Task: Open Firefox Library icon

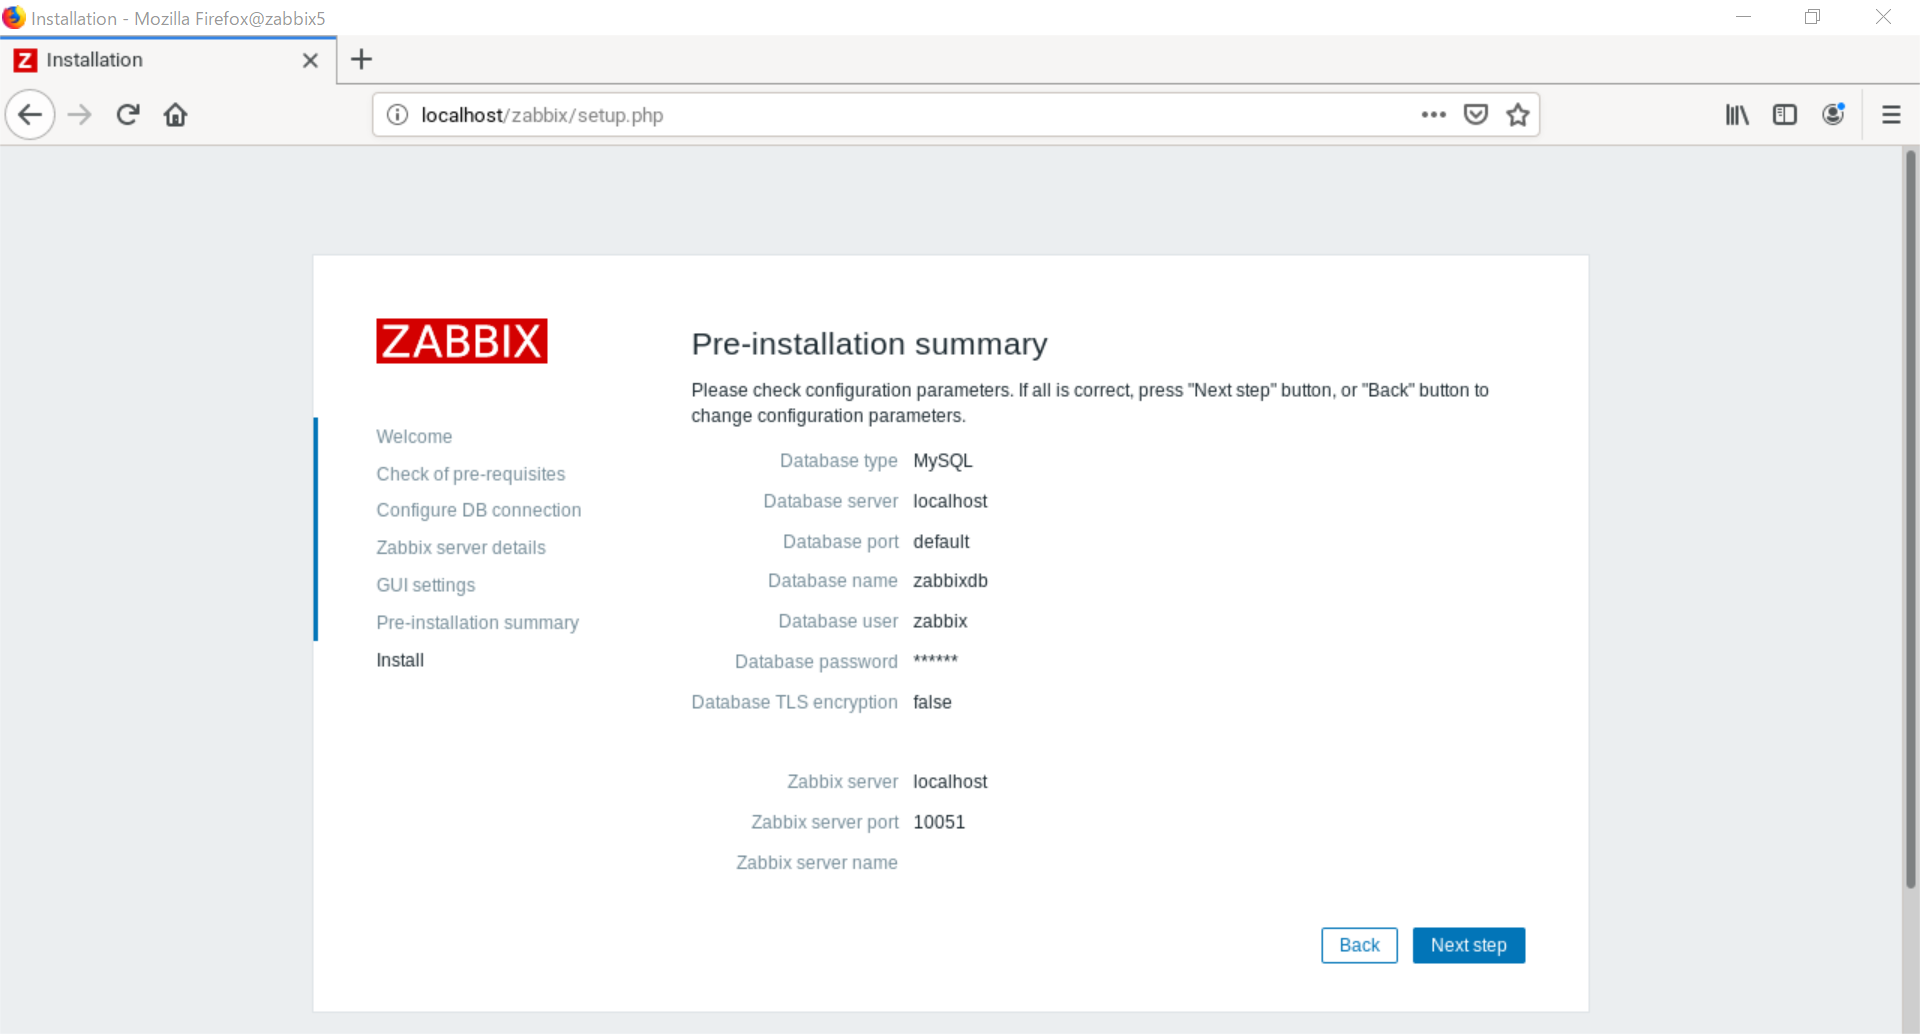Action: pos(1737,115)
